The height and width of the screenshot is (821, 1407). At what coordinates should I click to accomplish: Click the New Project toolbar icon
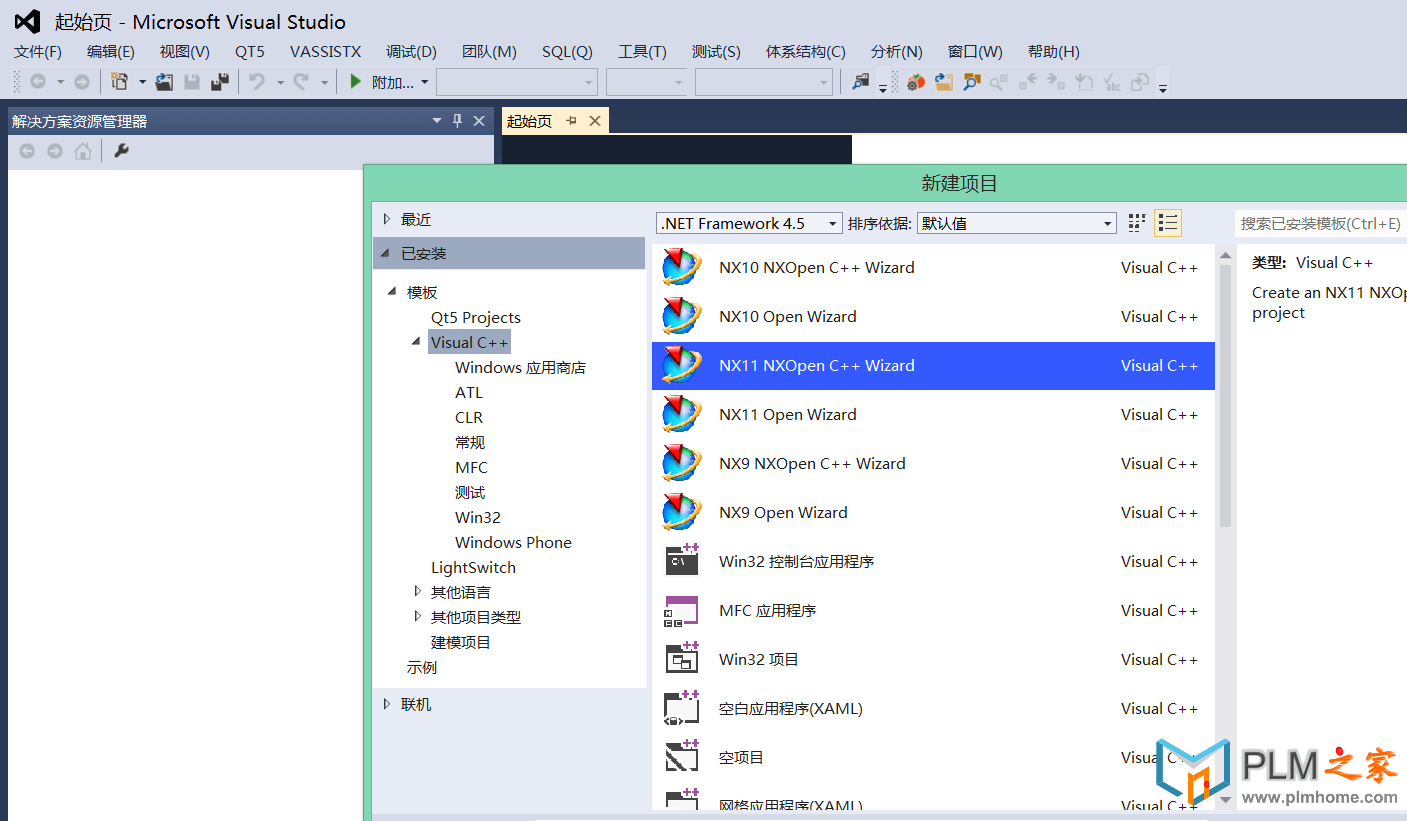click(x=120, y=82)
